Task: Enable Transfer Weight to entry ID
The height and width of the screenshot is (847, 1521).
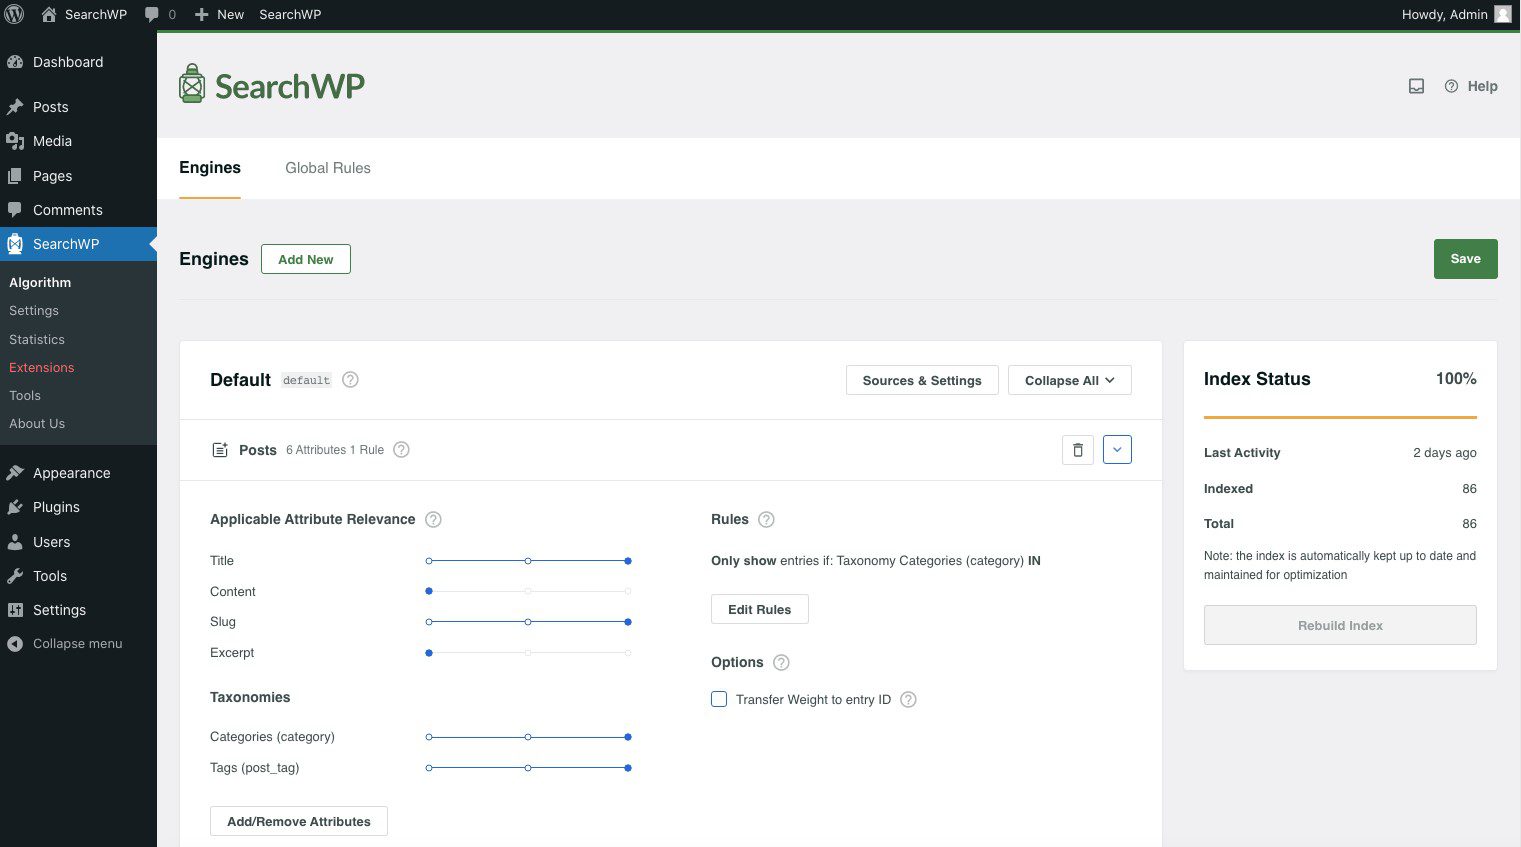Action: tap(719, 699)
